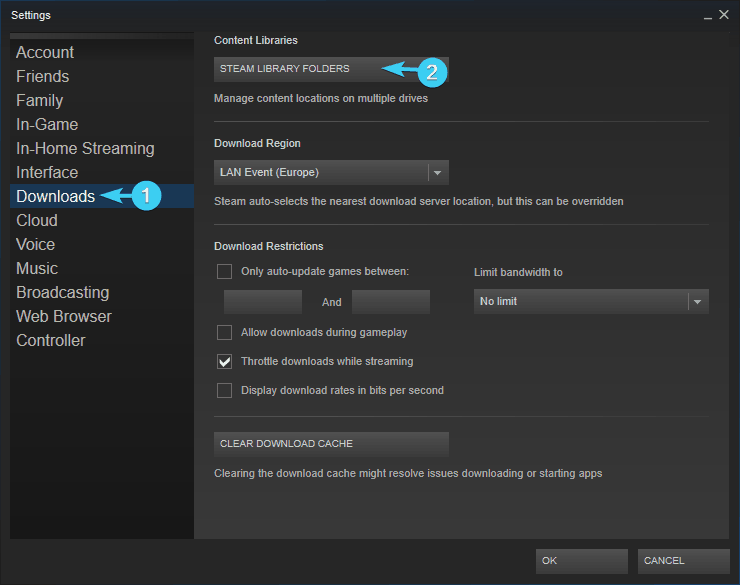Viewport: 740px width, 585px height.
Task: Close the Settings window
Action: coord(724,15)
